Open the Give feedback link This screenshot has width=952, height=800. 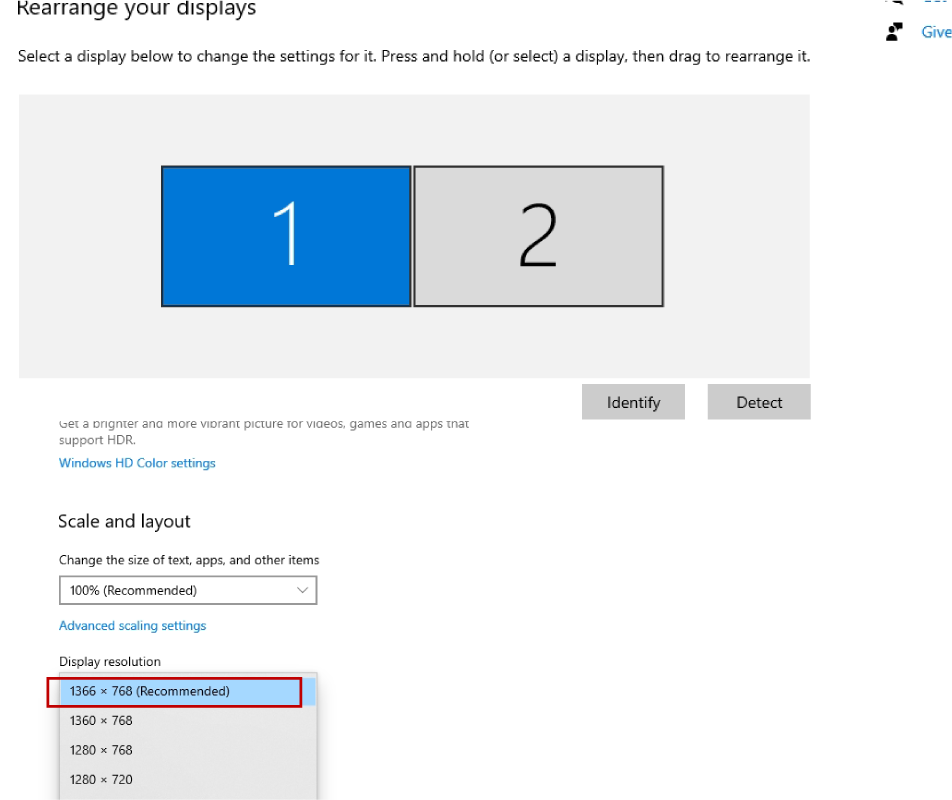pos(936,32)
